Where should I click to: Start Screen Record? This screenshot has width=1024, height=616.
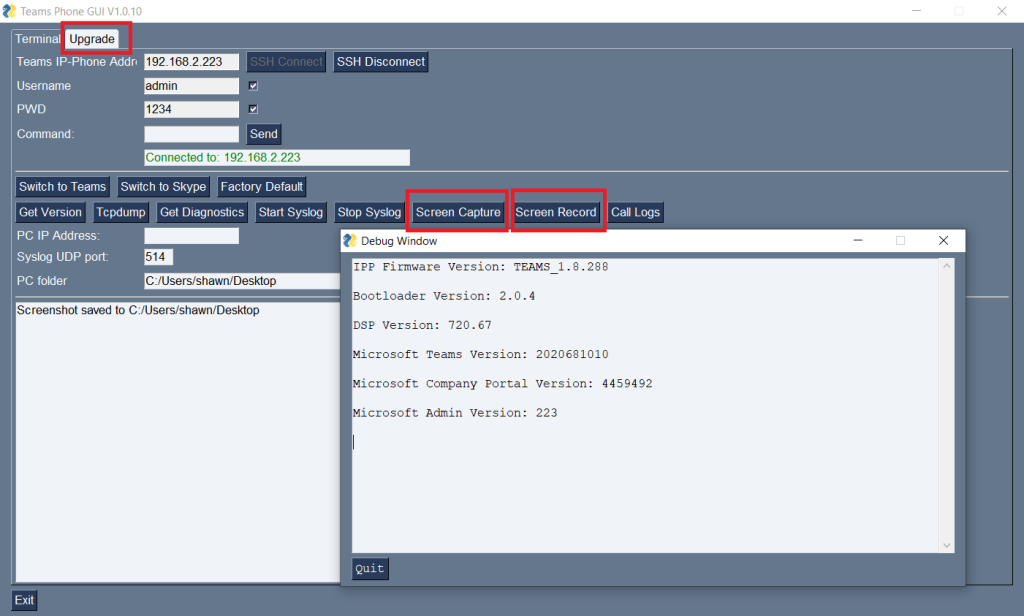click(x=556, y=212)
